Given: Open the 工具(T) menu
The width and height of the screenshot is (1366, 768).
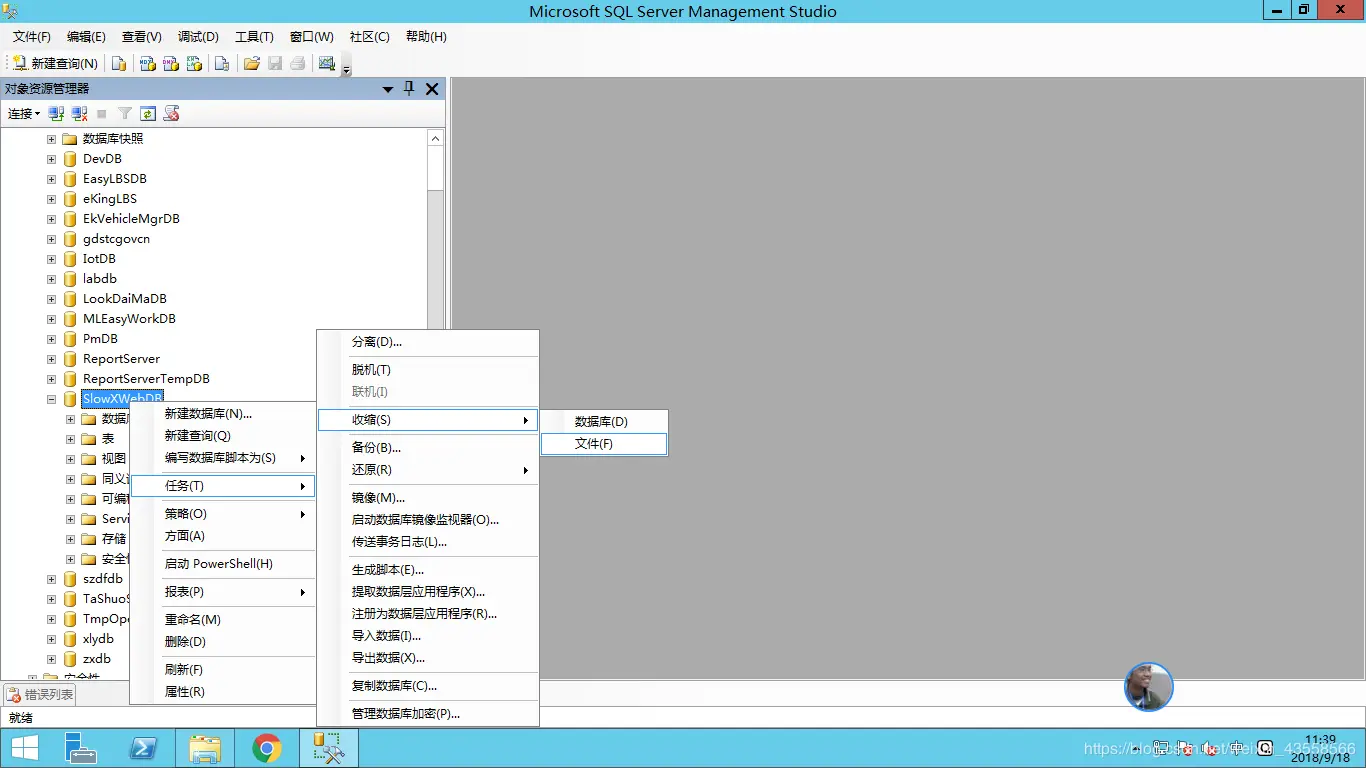Looking at the screenshot, I should tap(254, 36).
